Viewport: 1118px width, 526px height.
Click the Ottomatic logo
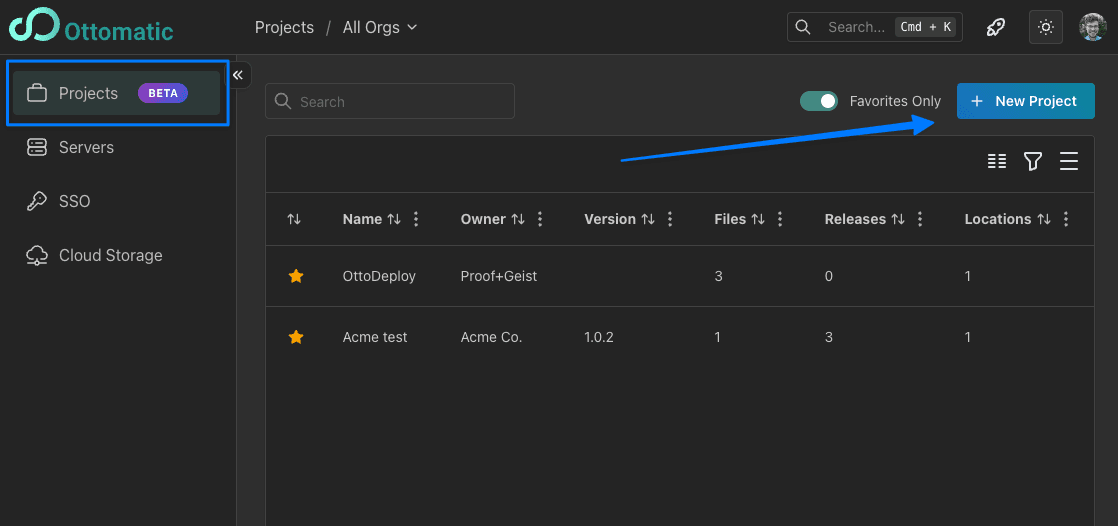coord(92,27)
